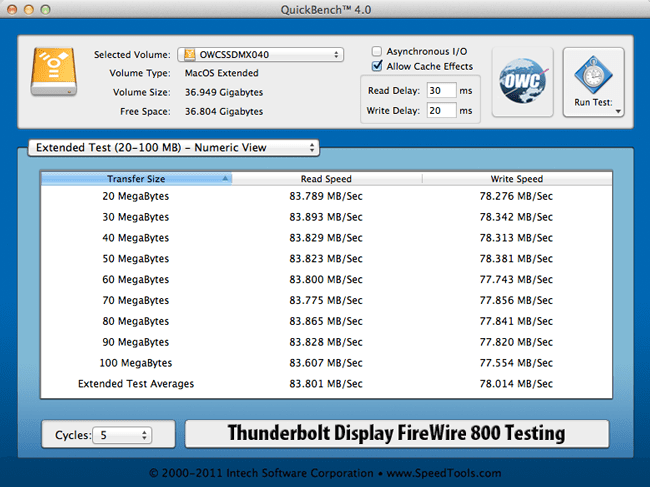Sort by the Read Speed column header
650x487 pixels.
[326, 179]
